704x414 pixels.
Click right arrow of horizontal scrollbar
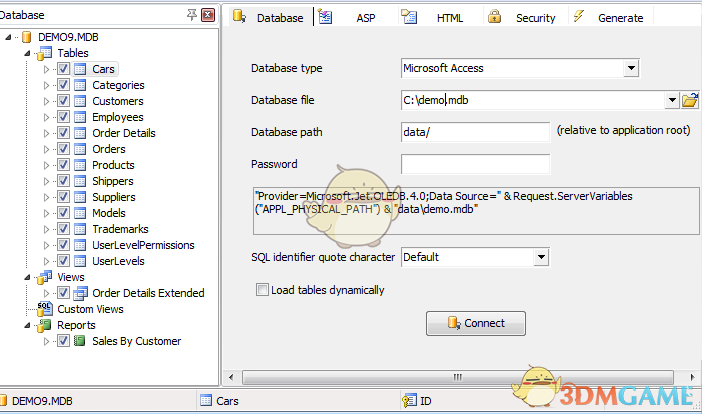[692, 377]
